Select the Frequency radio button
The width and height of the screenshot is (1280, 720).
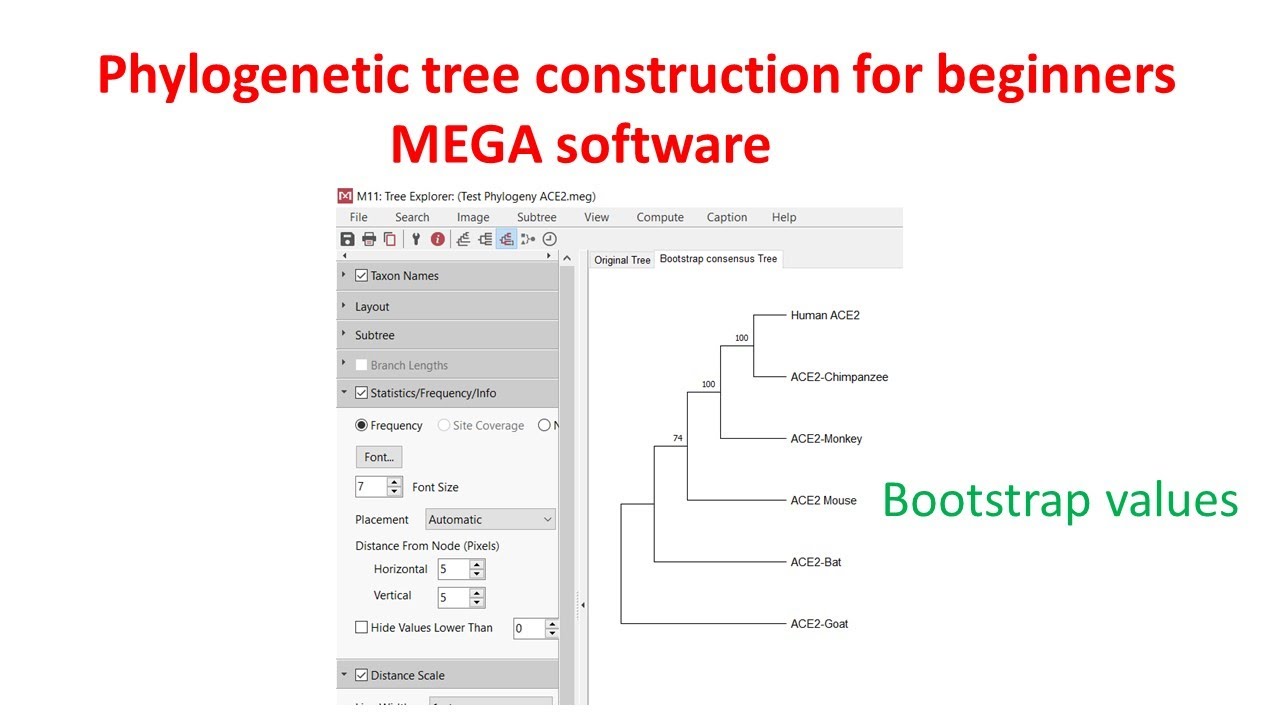[x=362, y=425]
